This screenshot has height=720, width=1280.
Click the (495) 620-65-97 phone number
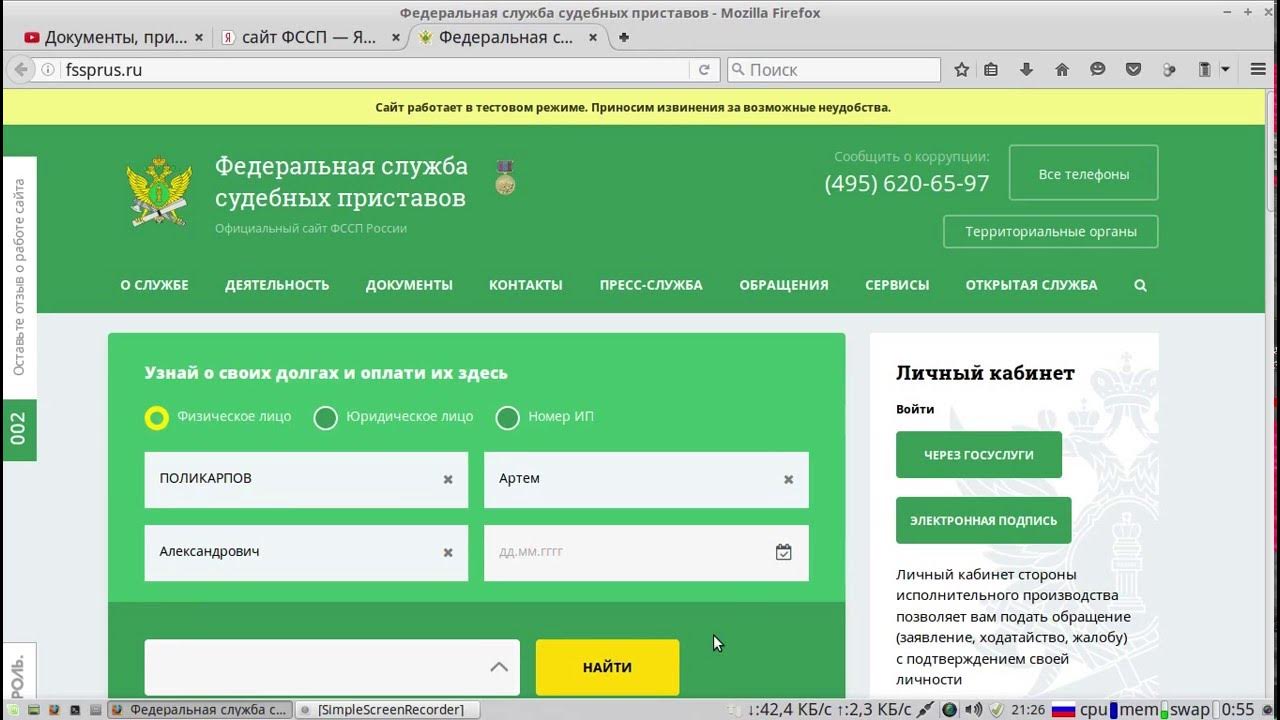pyautogui.click(x=907, y=184)
